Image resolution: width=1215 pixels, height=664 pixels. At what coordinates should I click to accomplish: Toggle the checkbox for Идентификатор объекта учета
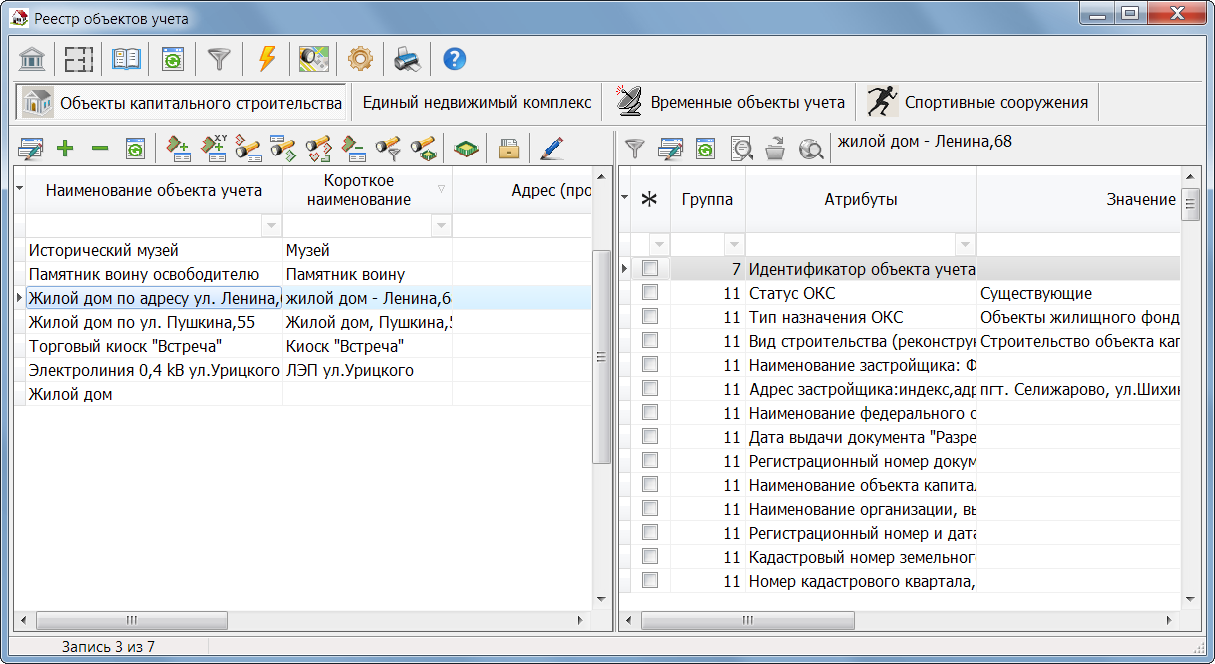[x=650, y=269]
